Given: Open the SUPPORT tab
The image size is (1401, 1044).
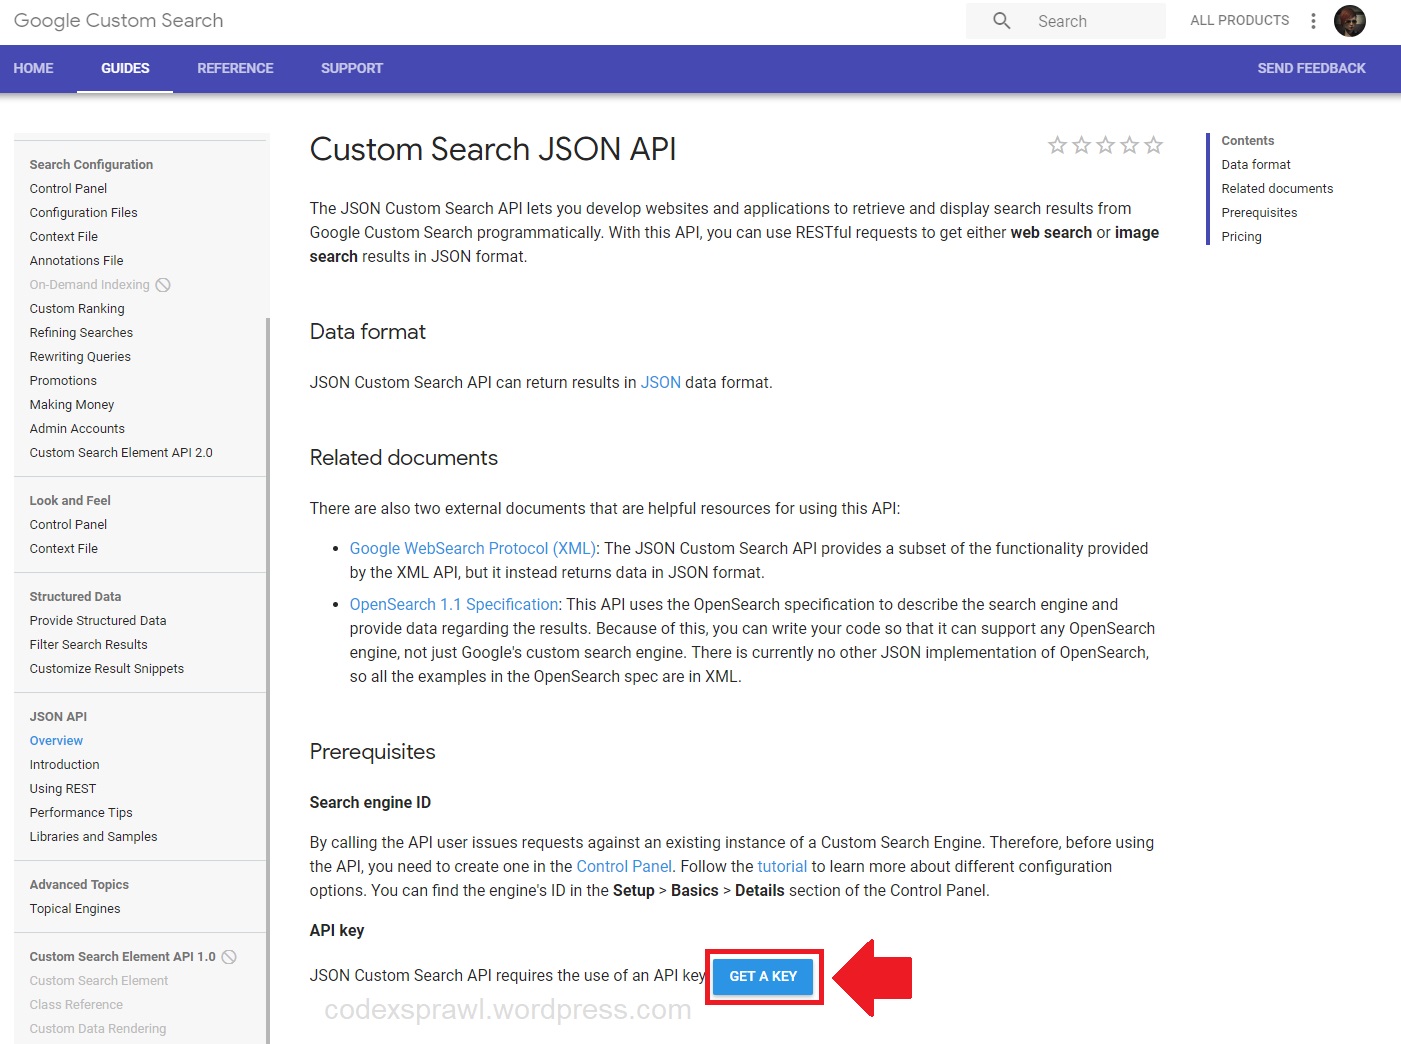Looking at the screenshot, I should coord(352,68).
